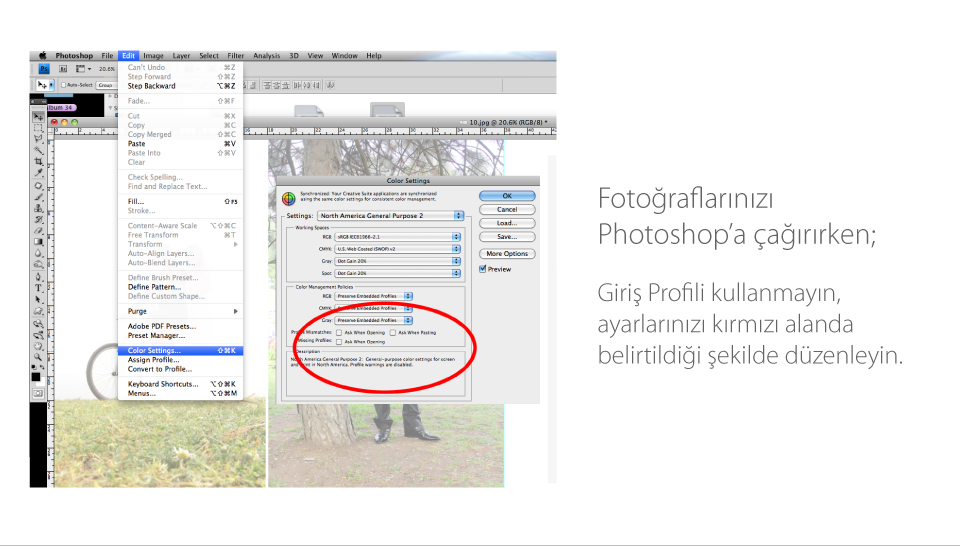Select the Patch healing tool
This screenshot has height=550, width=960.
coord(38,186)
